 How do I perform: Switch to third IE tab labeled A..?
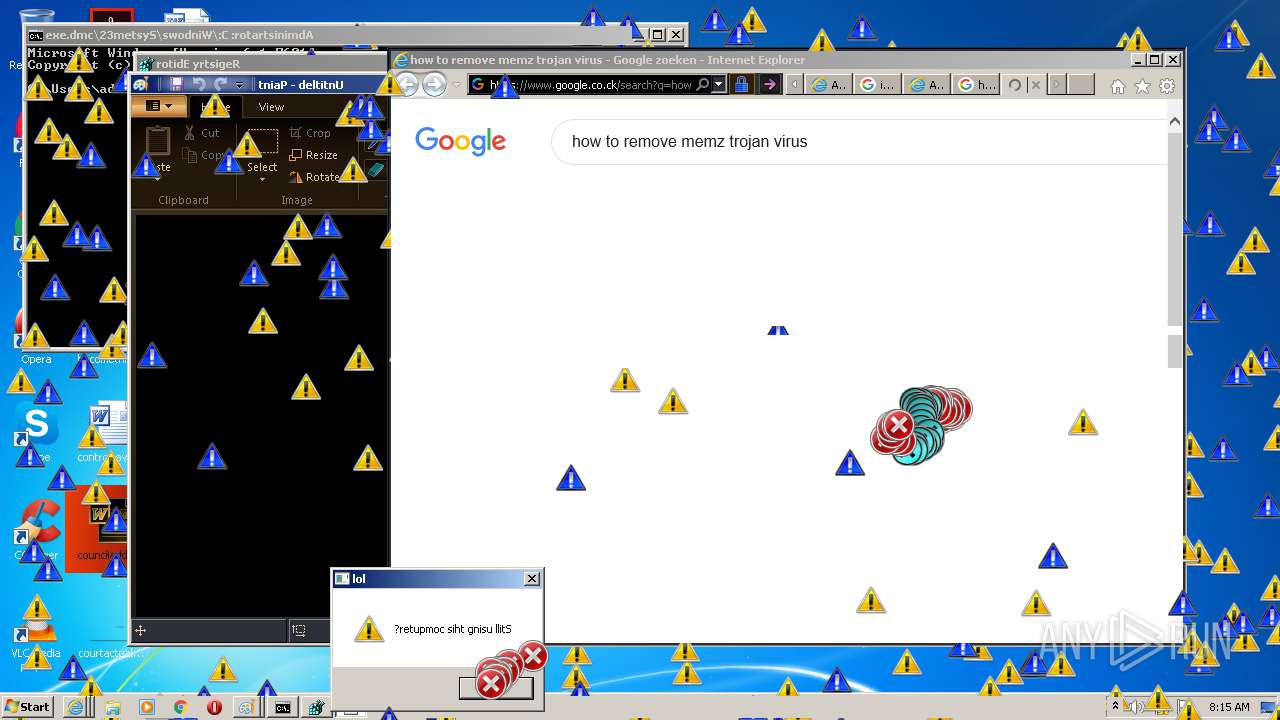tap(927, 85)
